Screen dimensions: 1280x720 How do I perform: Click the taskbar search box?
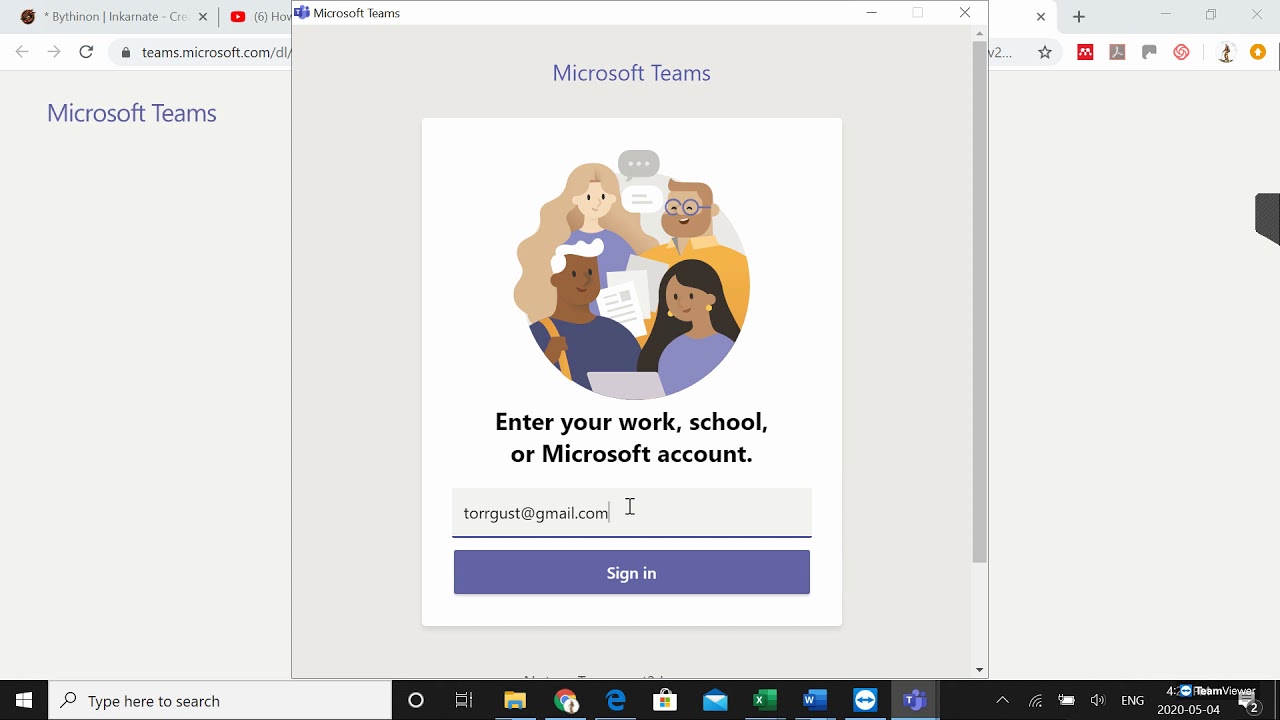pyautogui.click(x=220, y=701)
